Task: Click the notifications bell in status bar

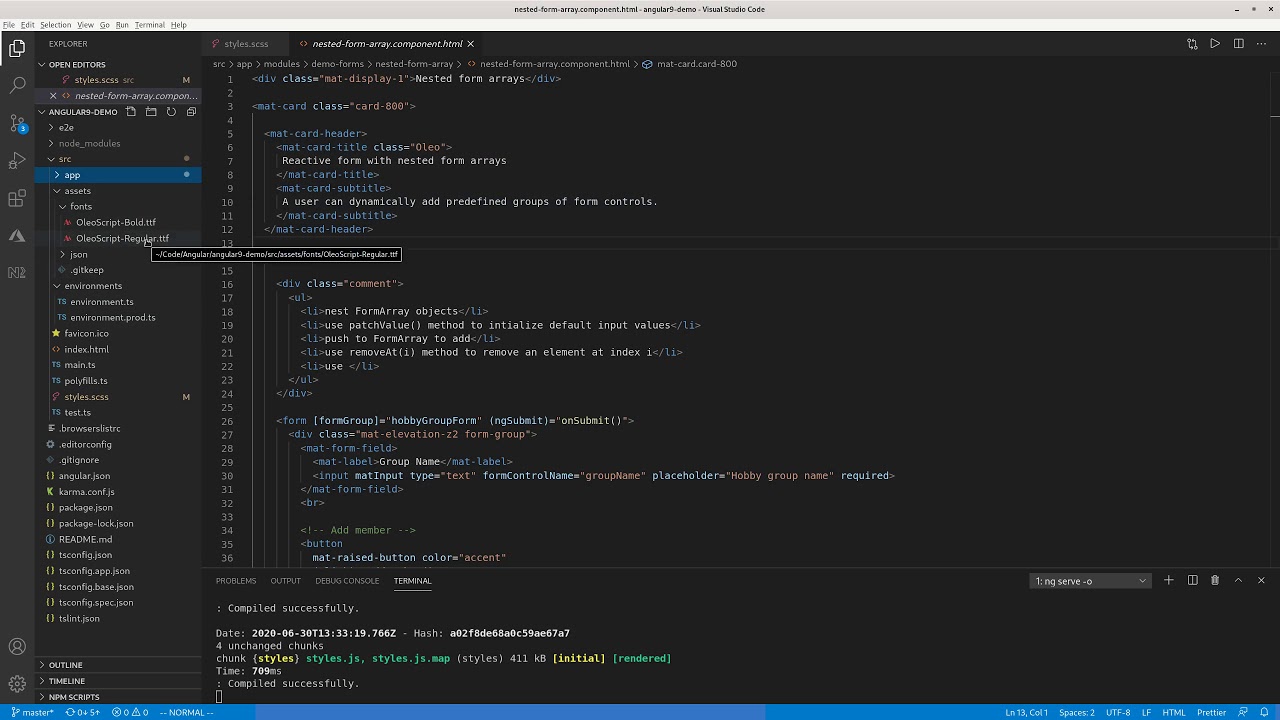Action: pos(1265,713)
